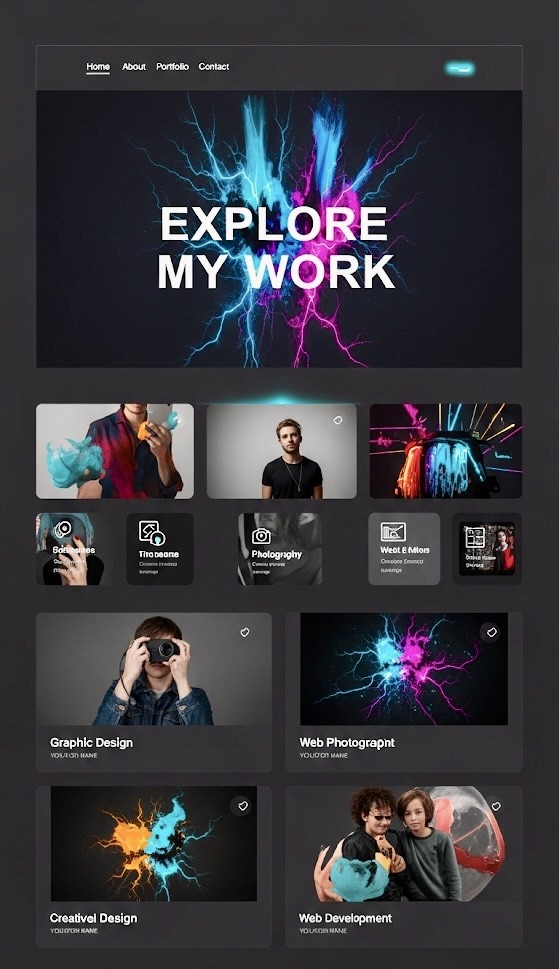Open the neon dripping paint thumbnail

(x=445, y=451)
